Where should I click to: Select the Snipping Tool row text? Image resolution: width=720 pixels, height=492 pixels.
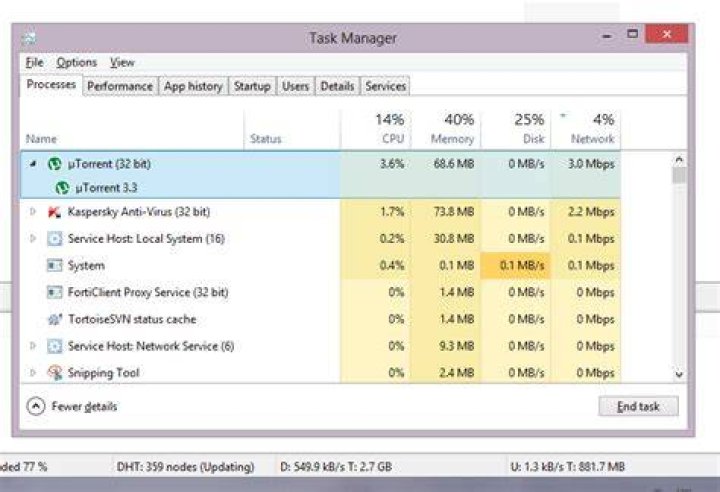tap(104, 373)
